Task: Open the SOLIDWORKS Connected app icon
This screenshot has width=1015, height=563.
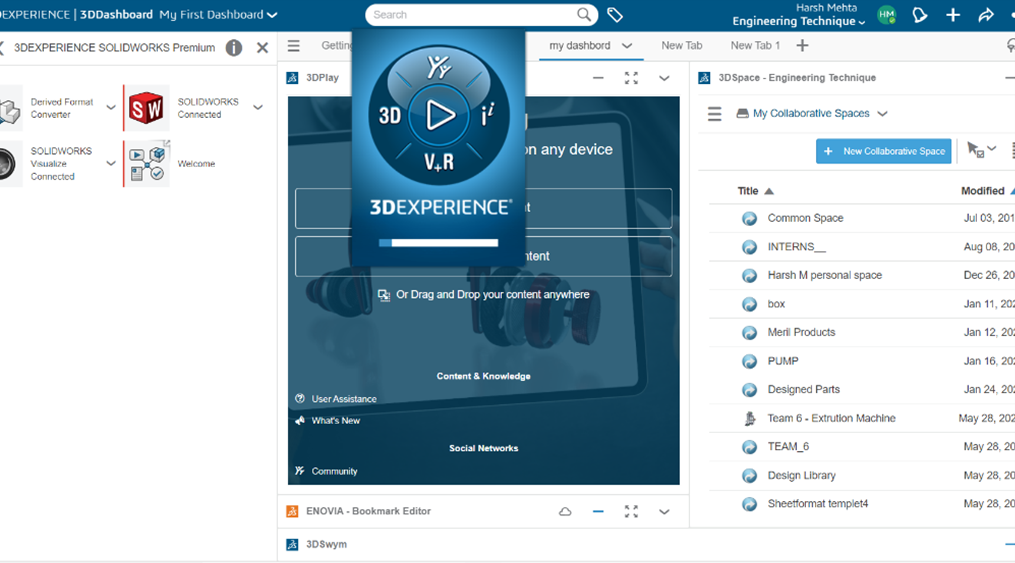Action: 146,108
